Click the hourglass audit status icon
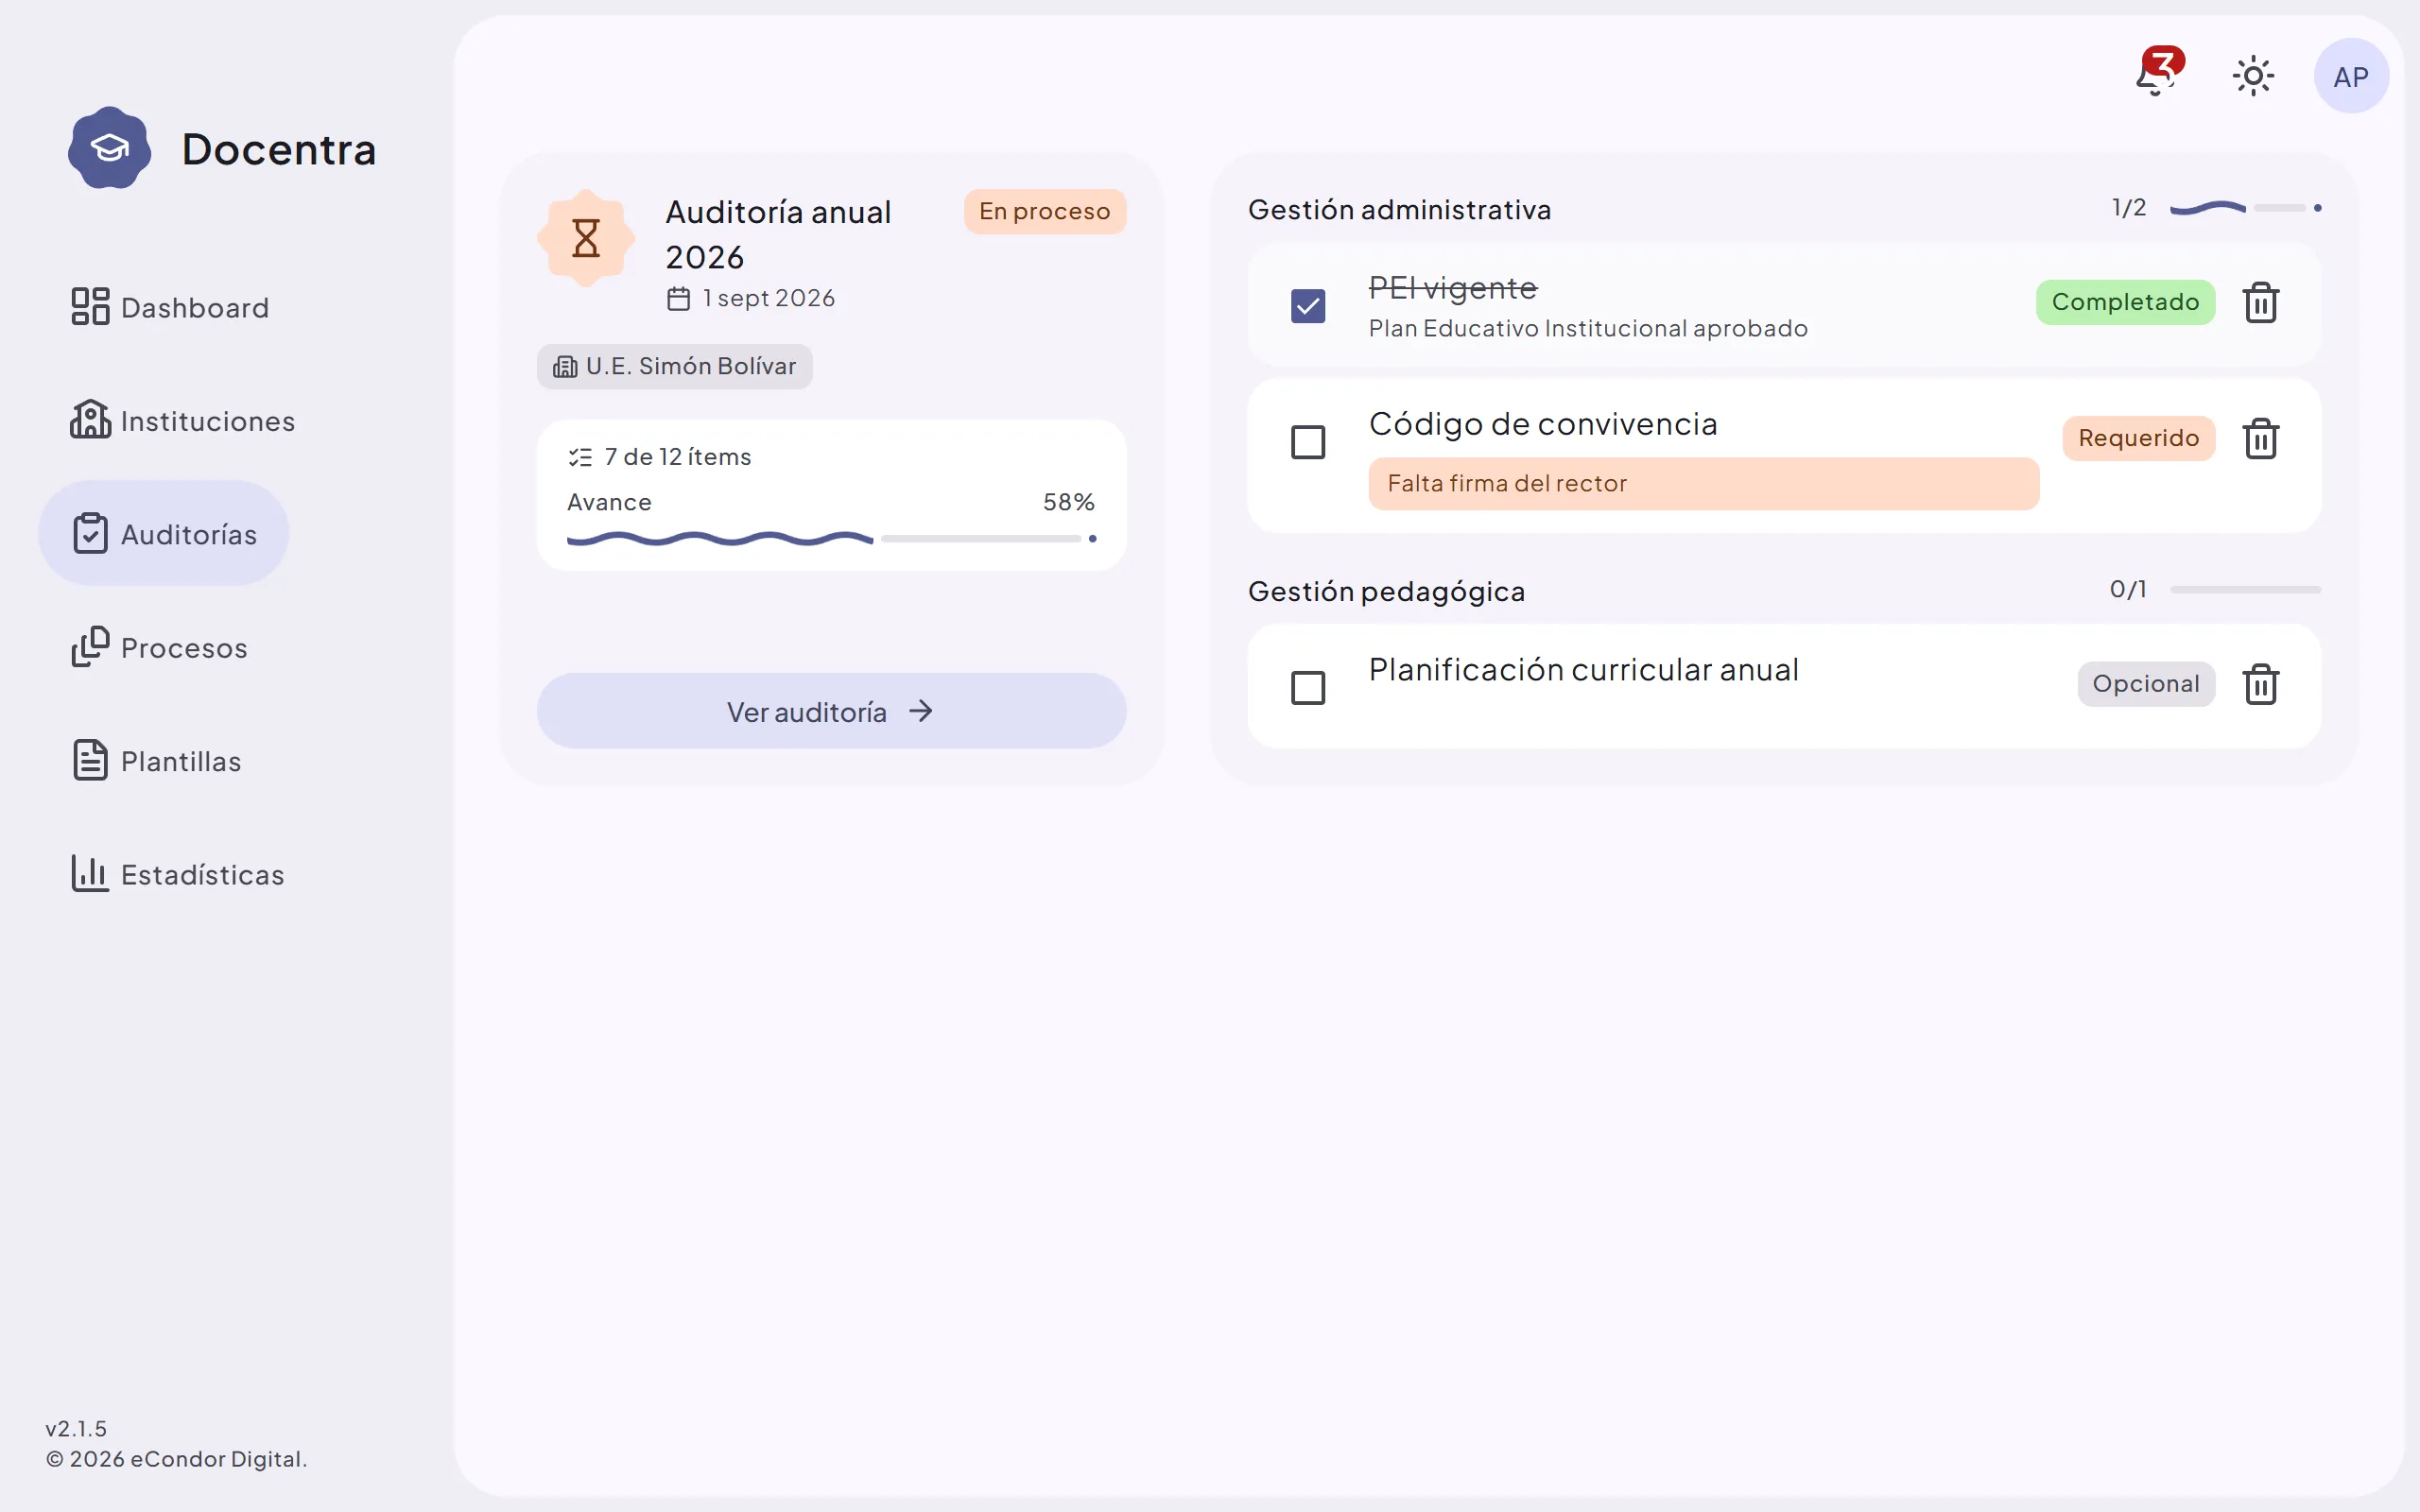Screen dimensions: 2420x1512 pos(586,238)
